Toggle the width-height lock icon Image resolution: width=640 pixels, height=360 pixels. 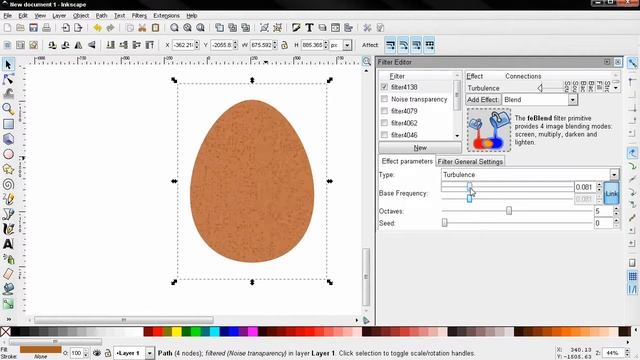coord(284,45)
